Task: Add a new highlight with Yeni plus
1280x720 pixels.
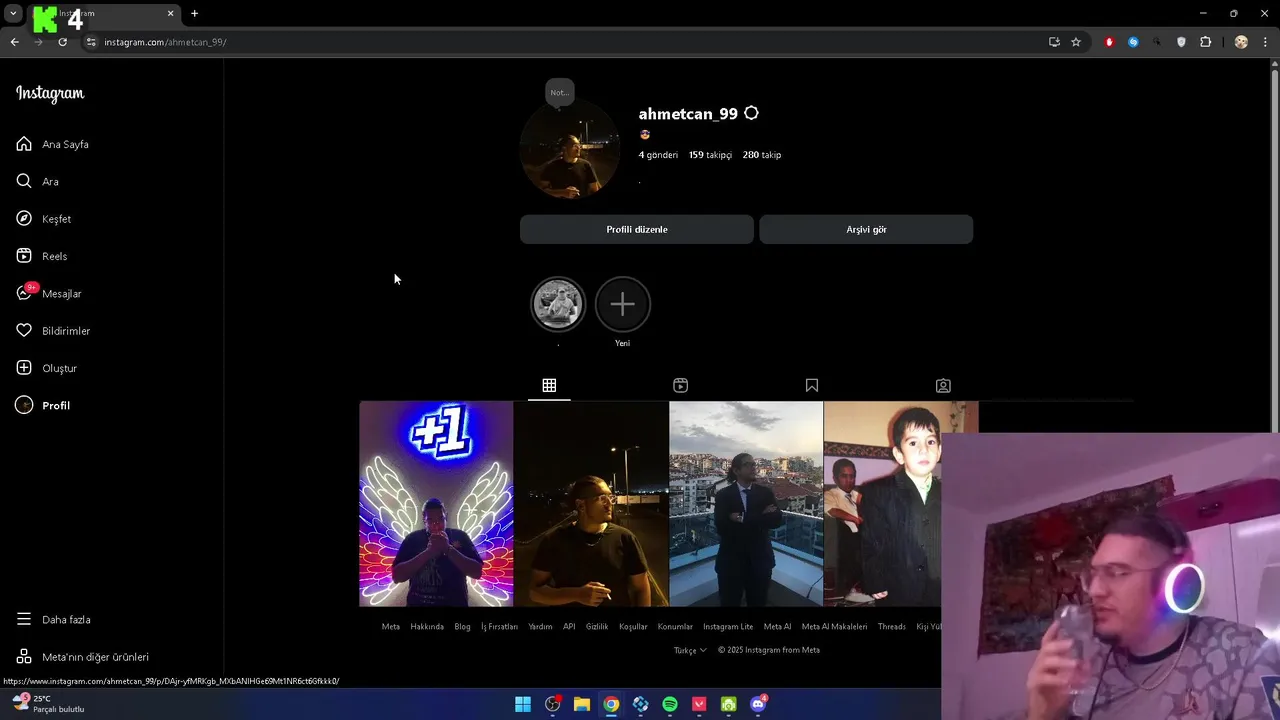Action: point(622,304)
